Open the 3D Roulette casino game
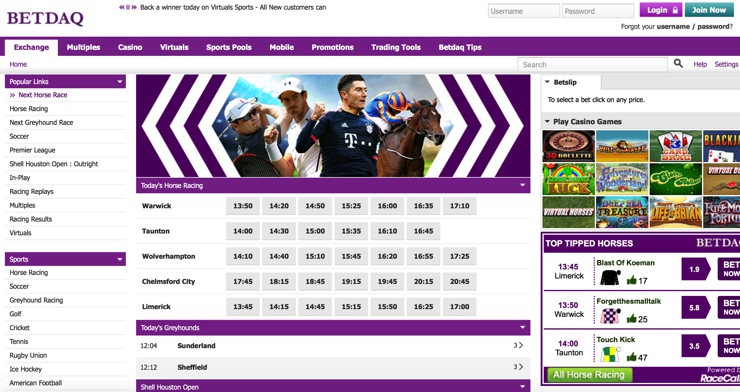 (x=568, y=146)
